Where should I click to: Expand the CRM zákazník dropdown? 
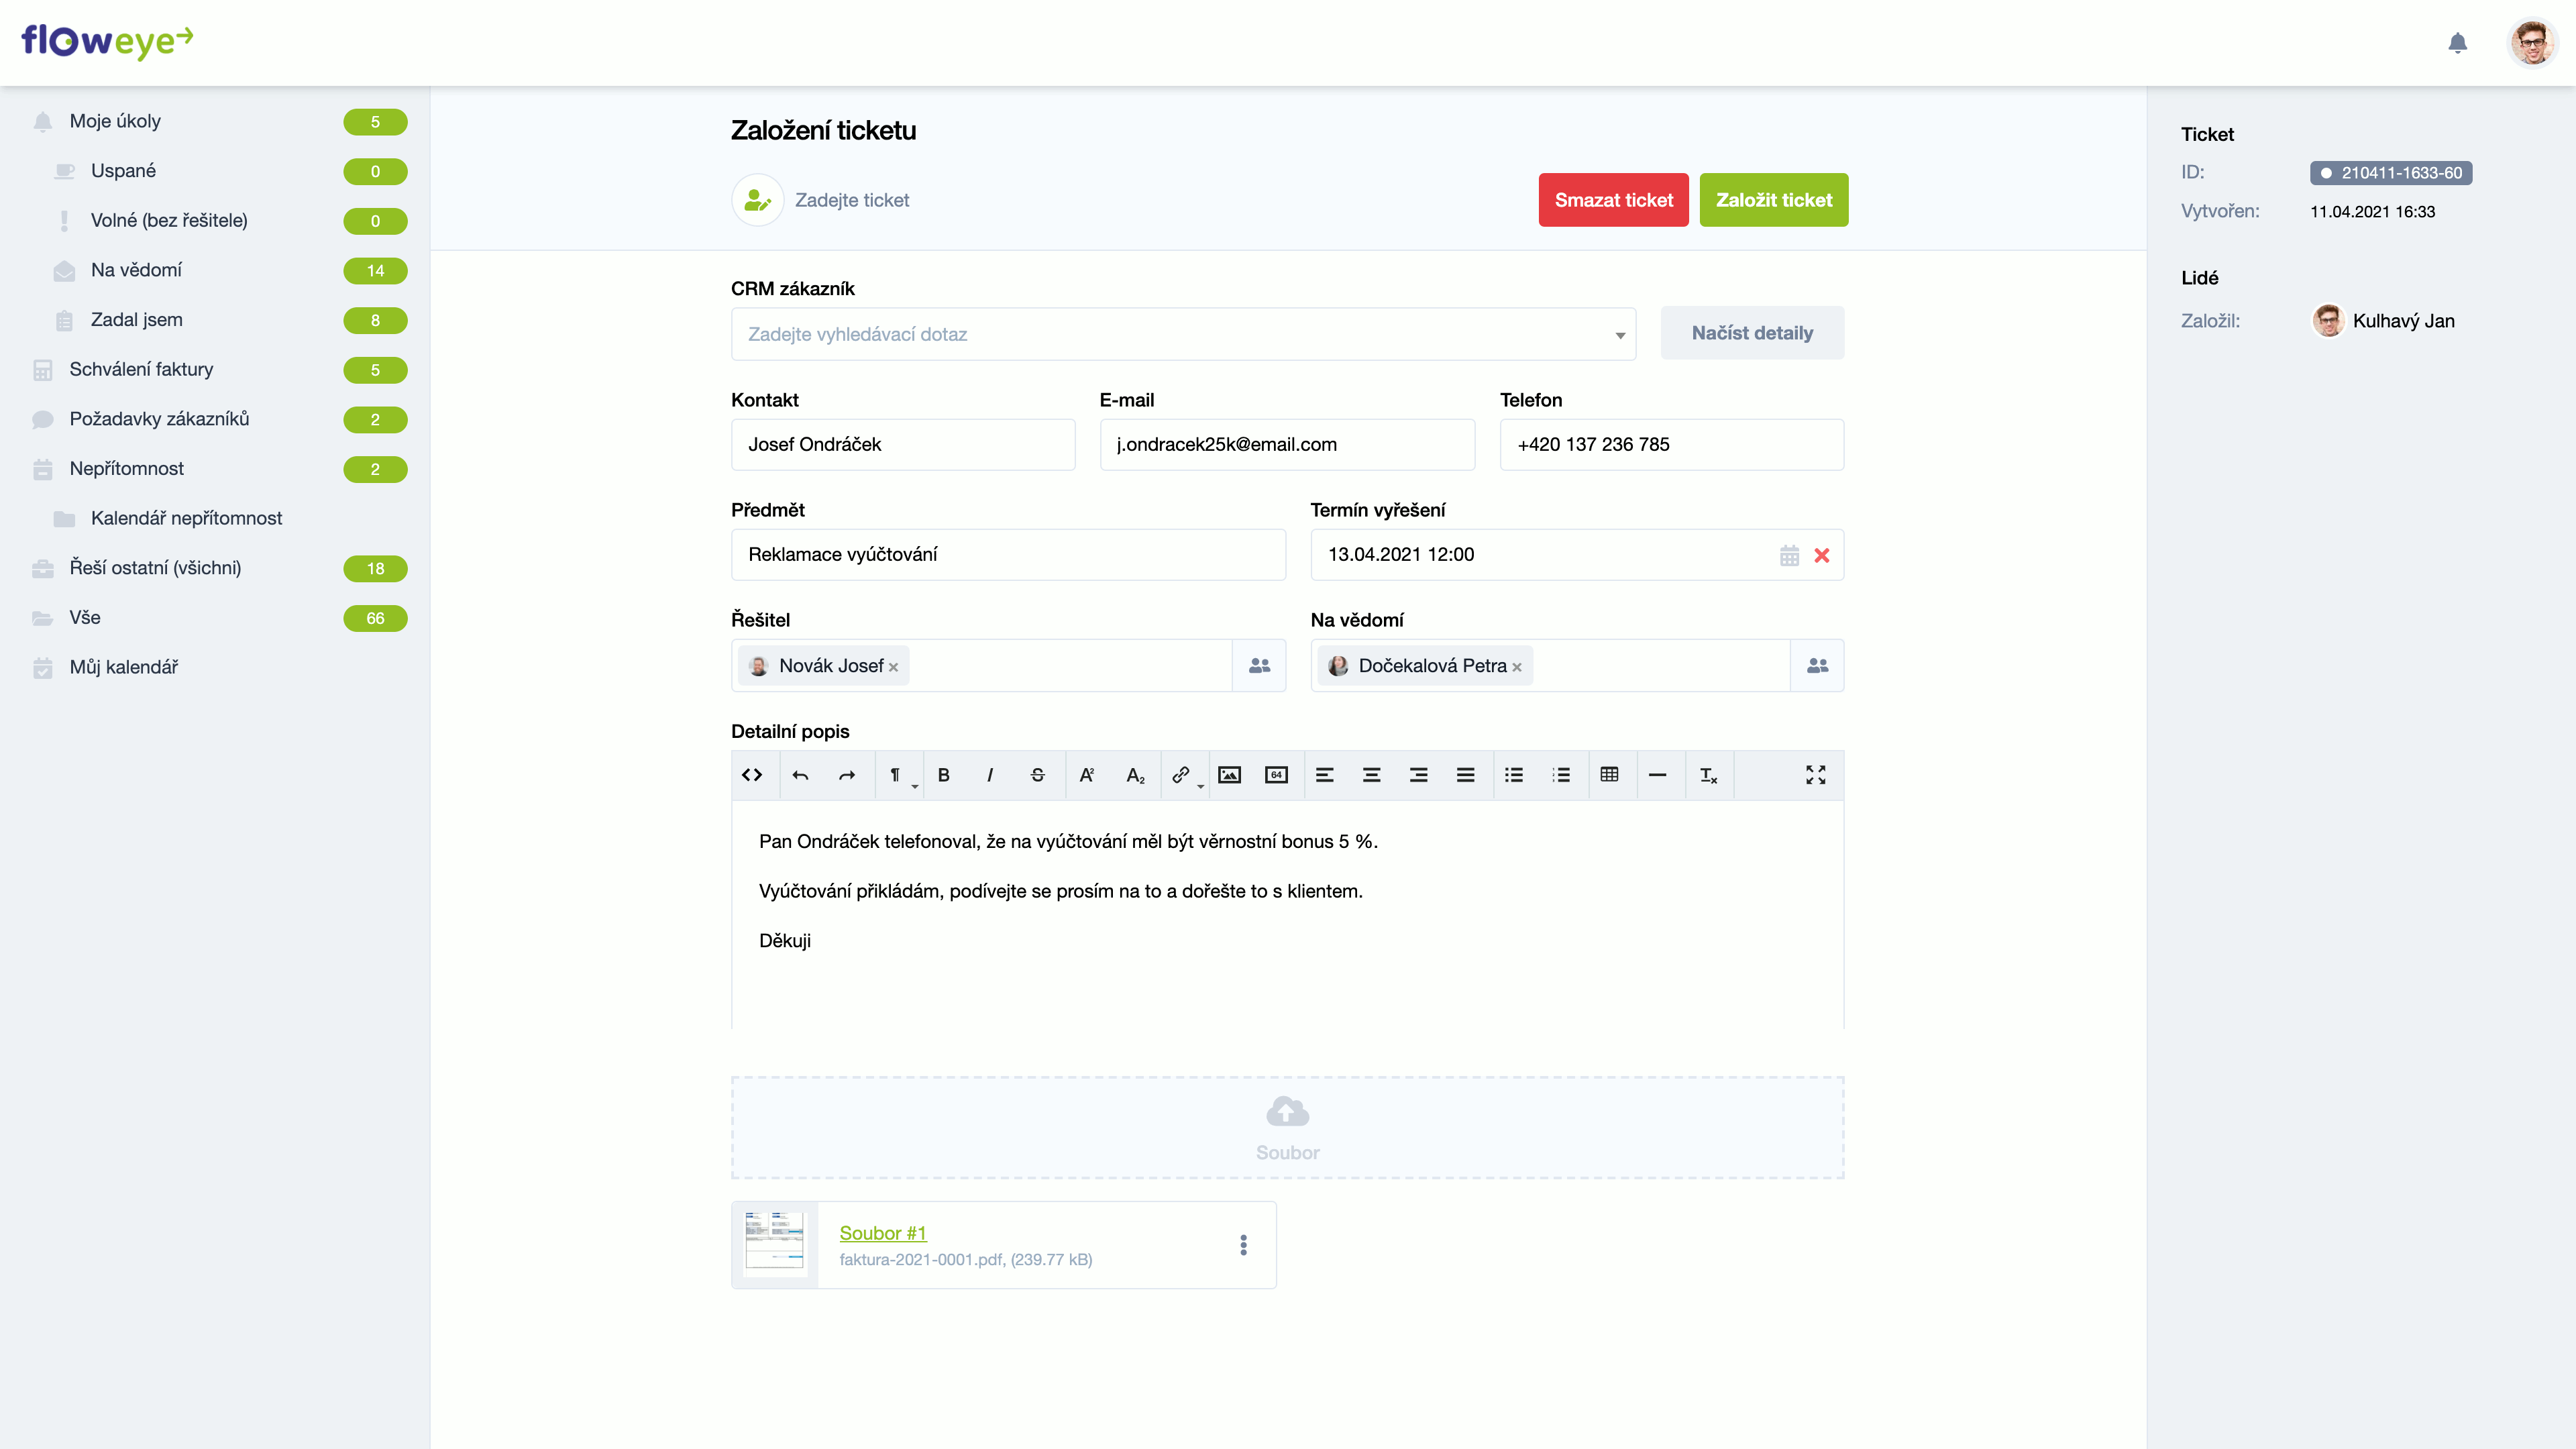tap(1619, 335)
